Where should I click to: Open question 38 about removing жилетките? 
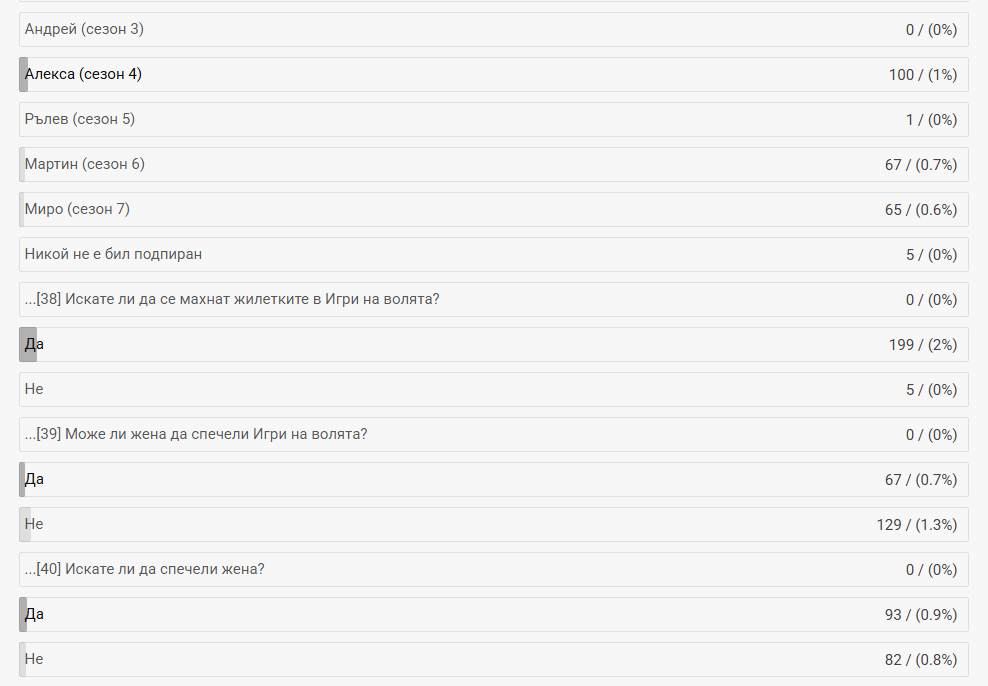tap(232, 299)
